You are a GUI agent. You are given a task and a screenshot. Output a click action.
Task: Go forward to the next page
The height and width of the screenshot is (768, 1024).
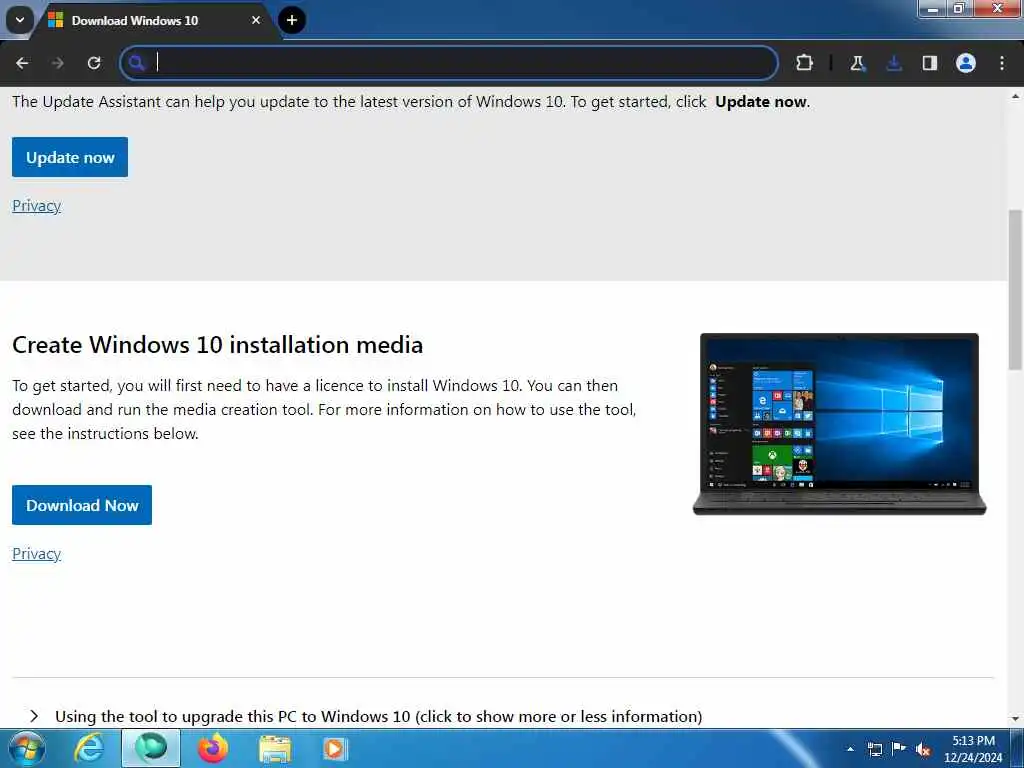(x=57, y=63)
